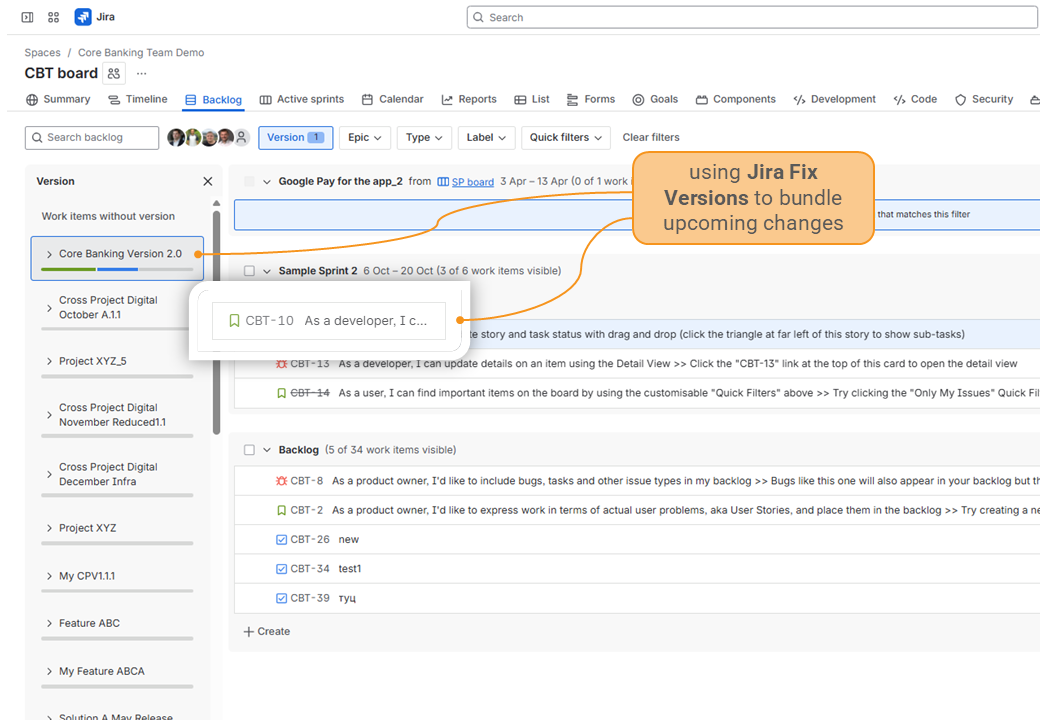The width and height of the screenshot is (1040, 720).
Task: Check the Sample Sprint 2 checkbox
Action: click(x=248, y=270)
